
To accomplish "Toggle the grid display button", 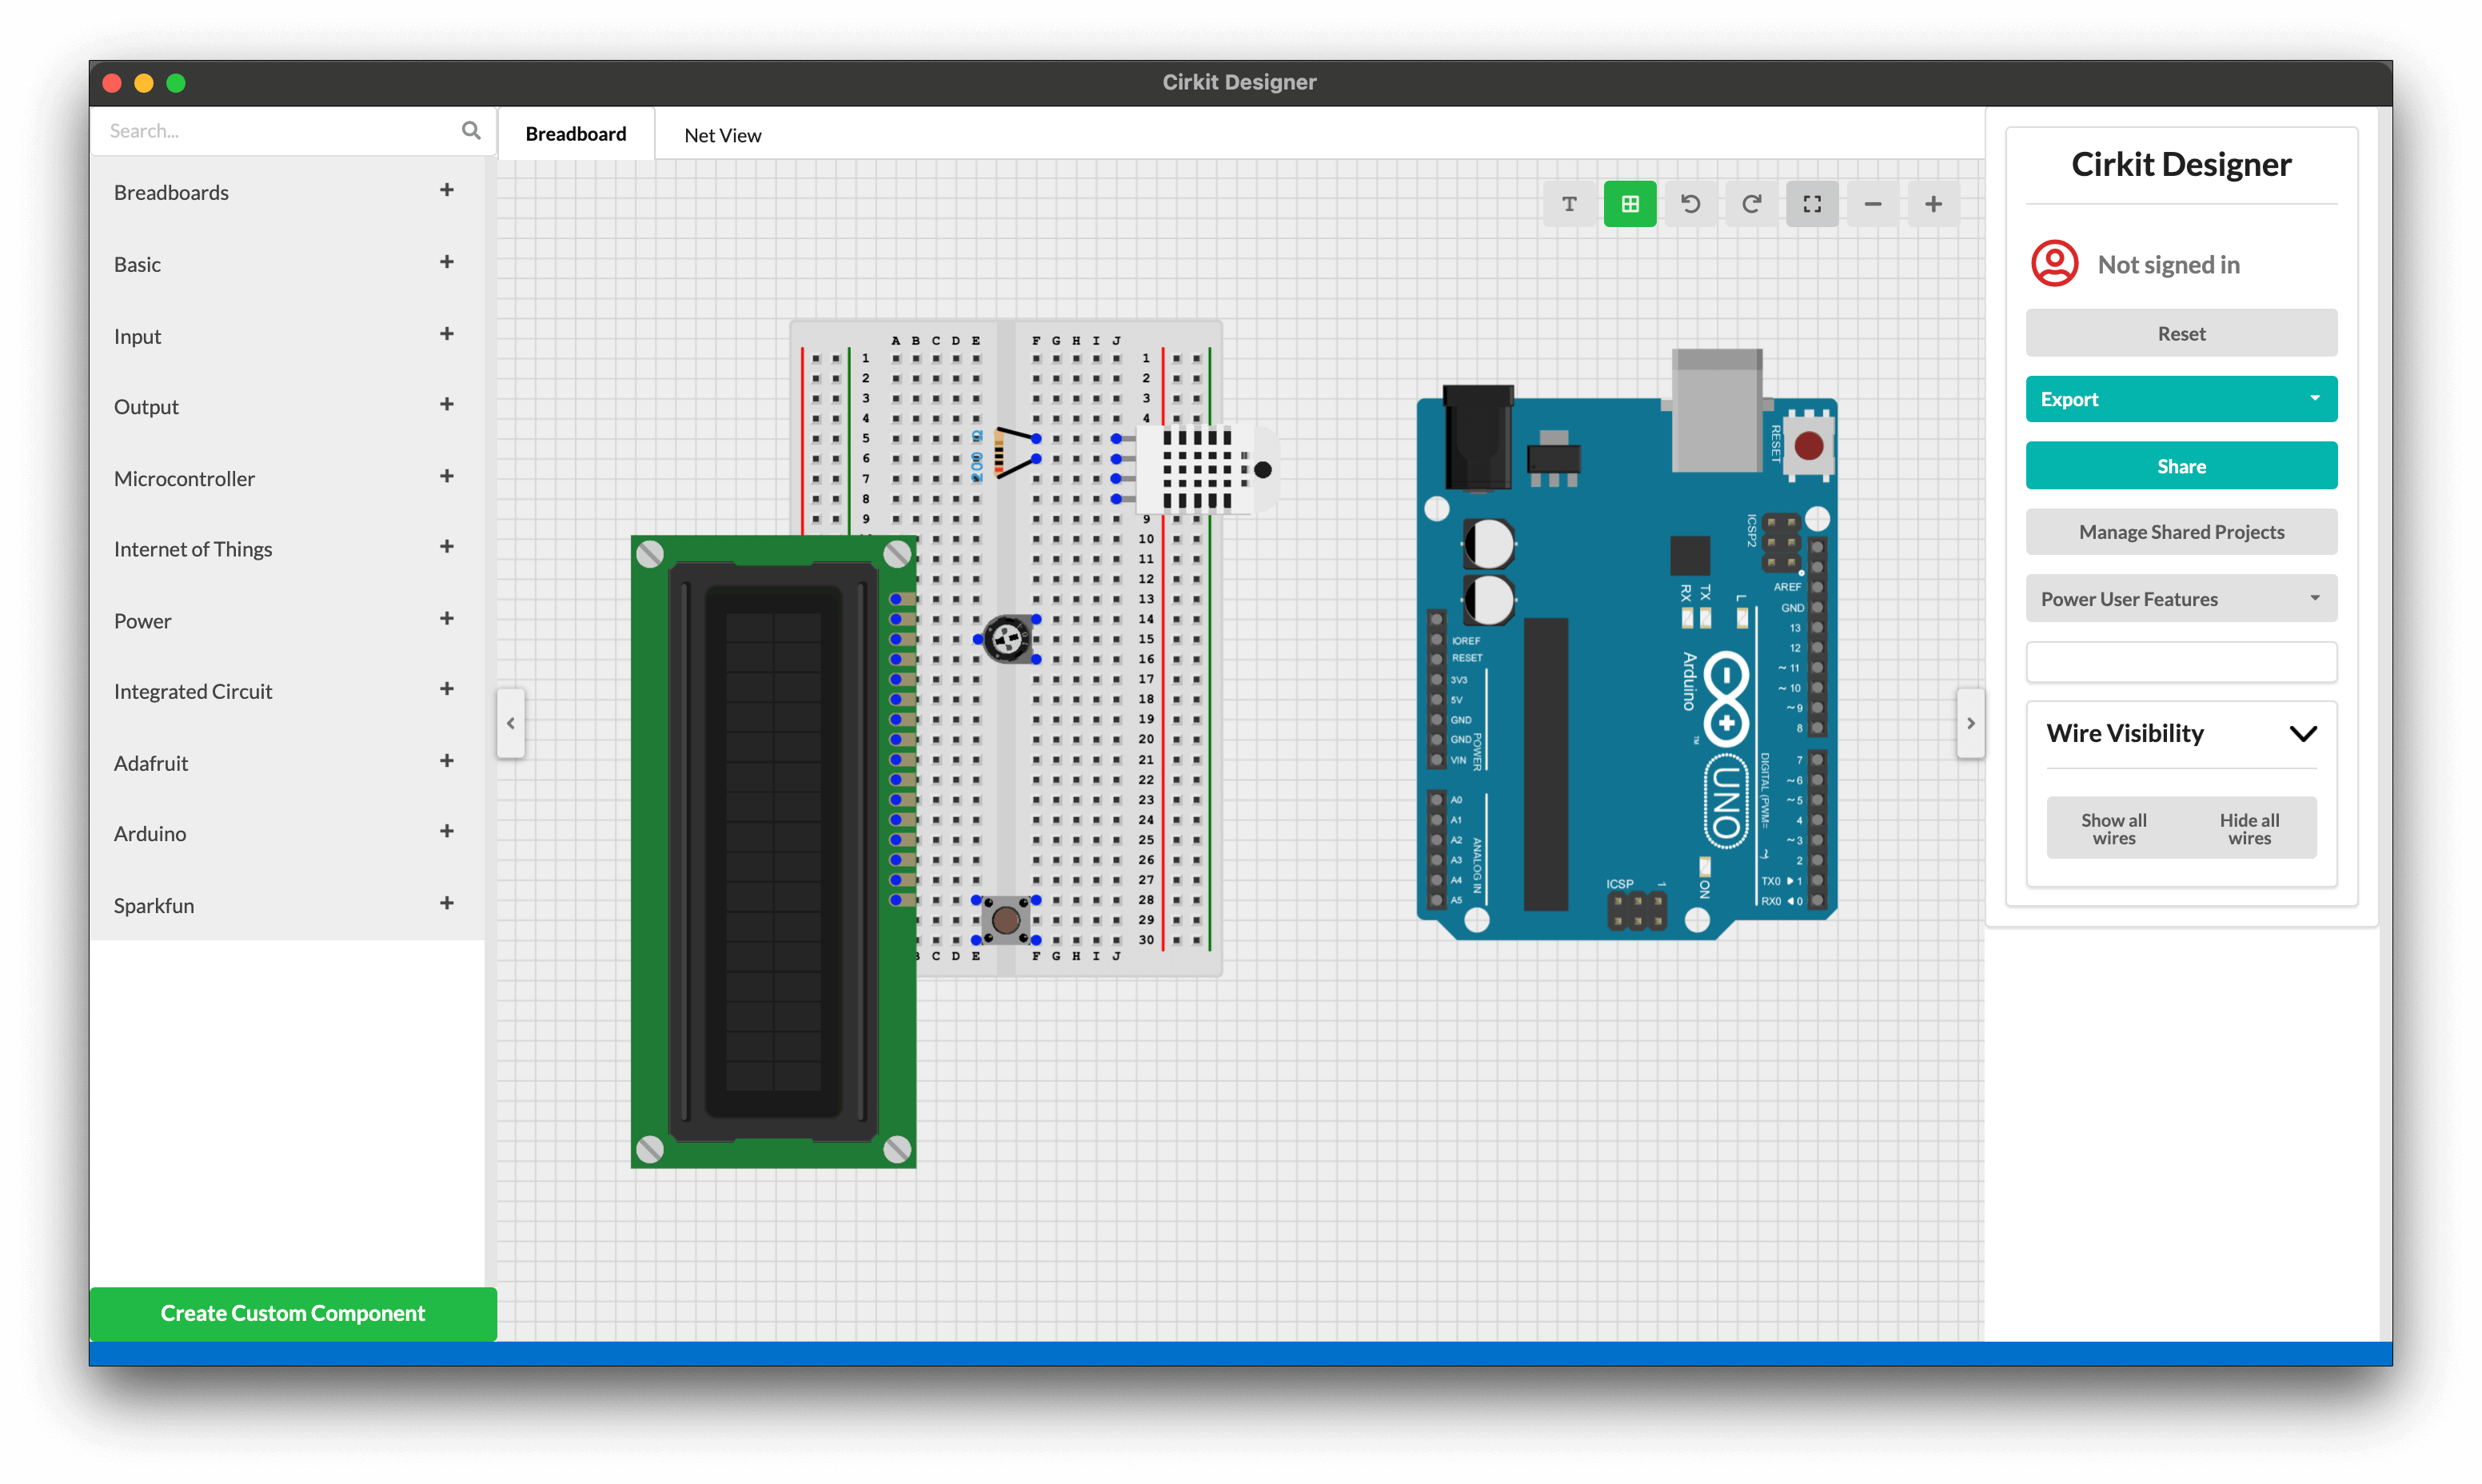I will coord(1630,204).
